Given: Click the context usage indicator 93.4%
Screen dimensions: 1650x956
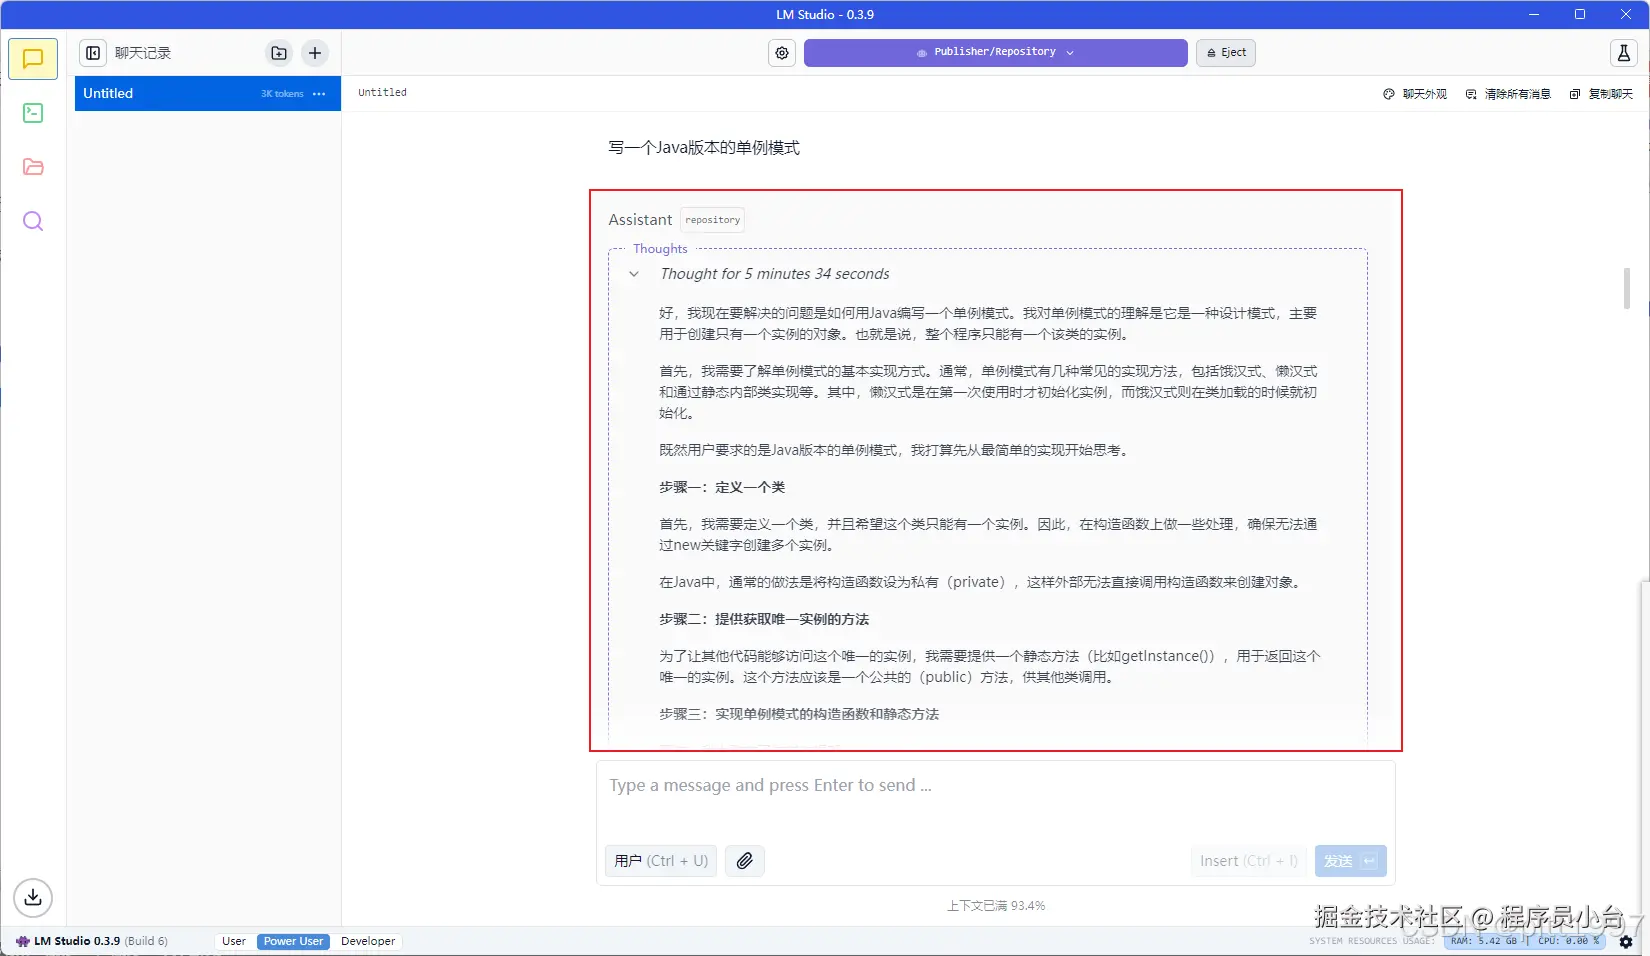Looking at the screenshot, I should tap(995, 905).
